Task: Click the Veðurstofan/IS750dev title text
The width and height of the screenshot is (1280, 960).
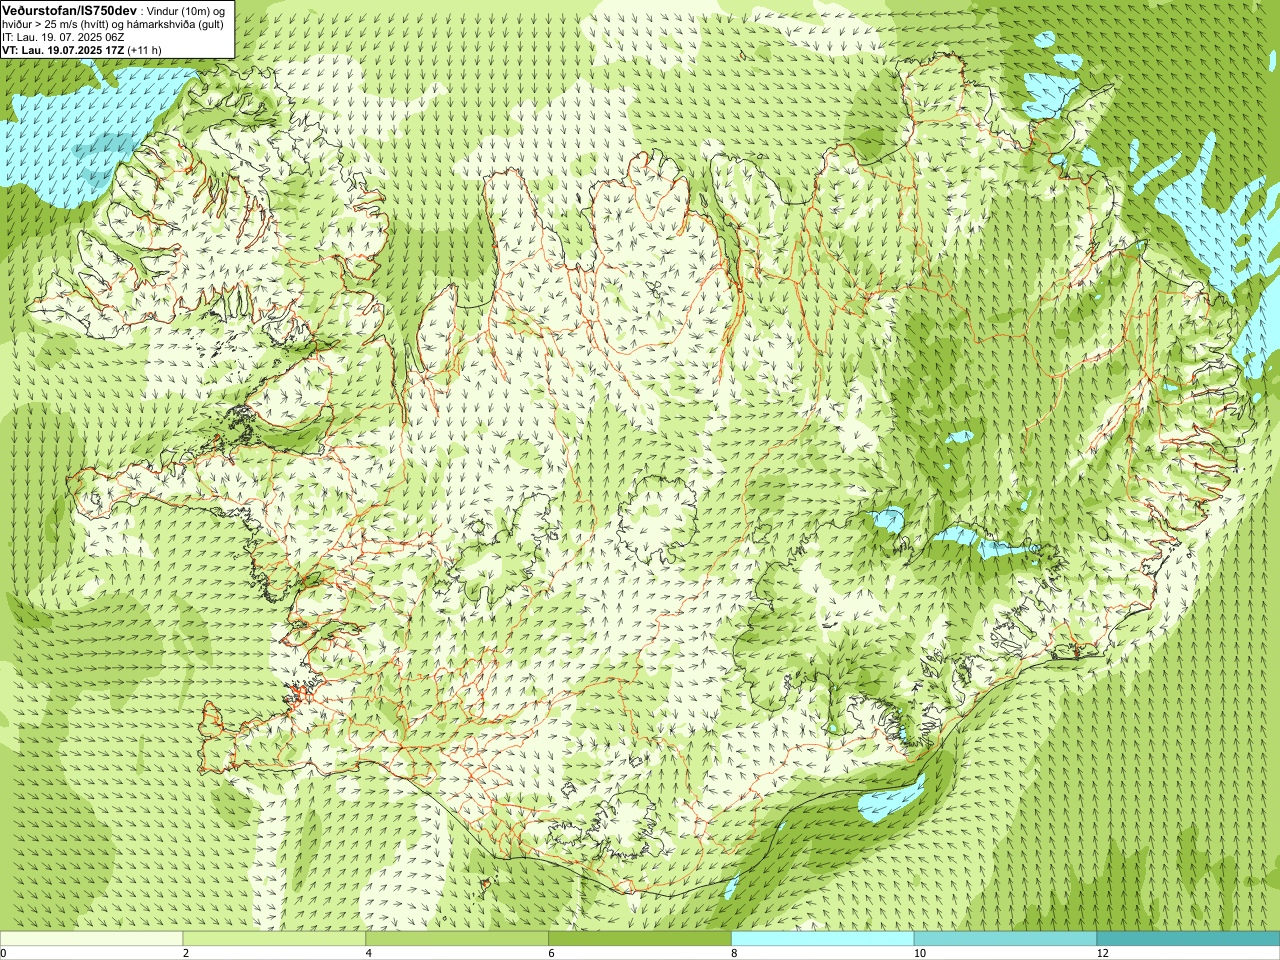Action: coord(69,9)
